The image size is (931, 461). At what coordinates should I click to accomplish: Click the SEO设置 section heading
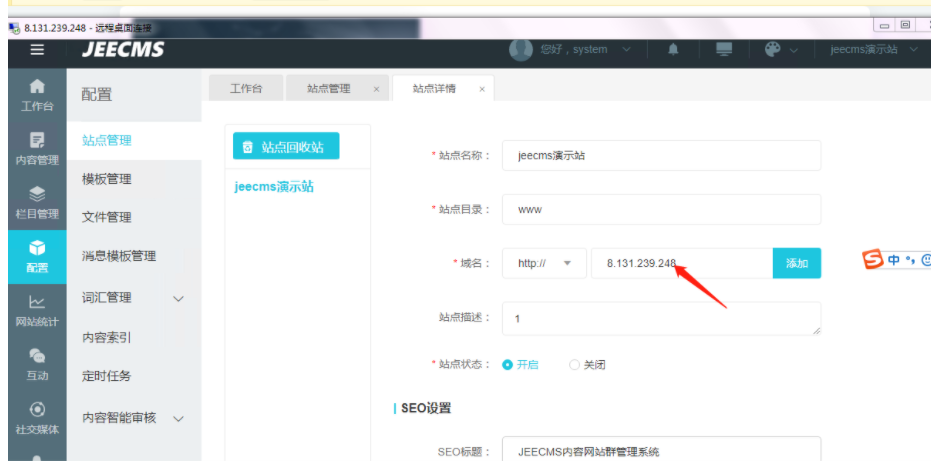click(426, 408)
